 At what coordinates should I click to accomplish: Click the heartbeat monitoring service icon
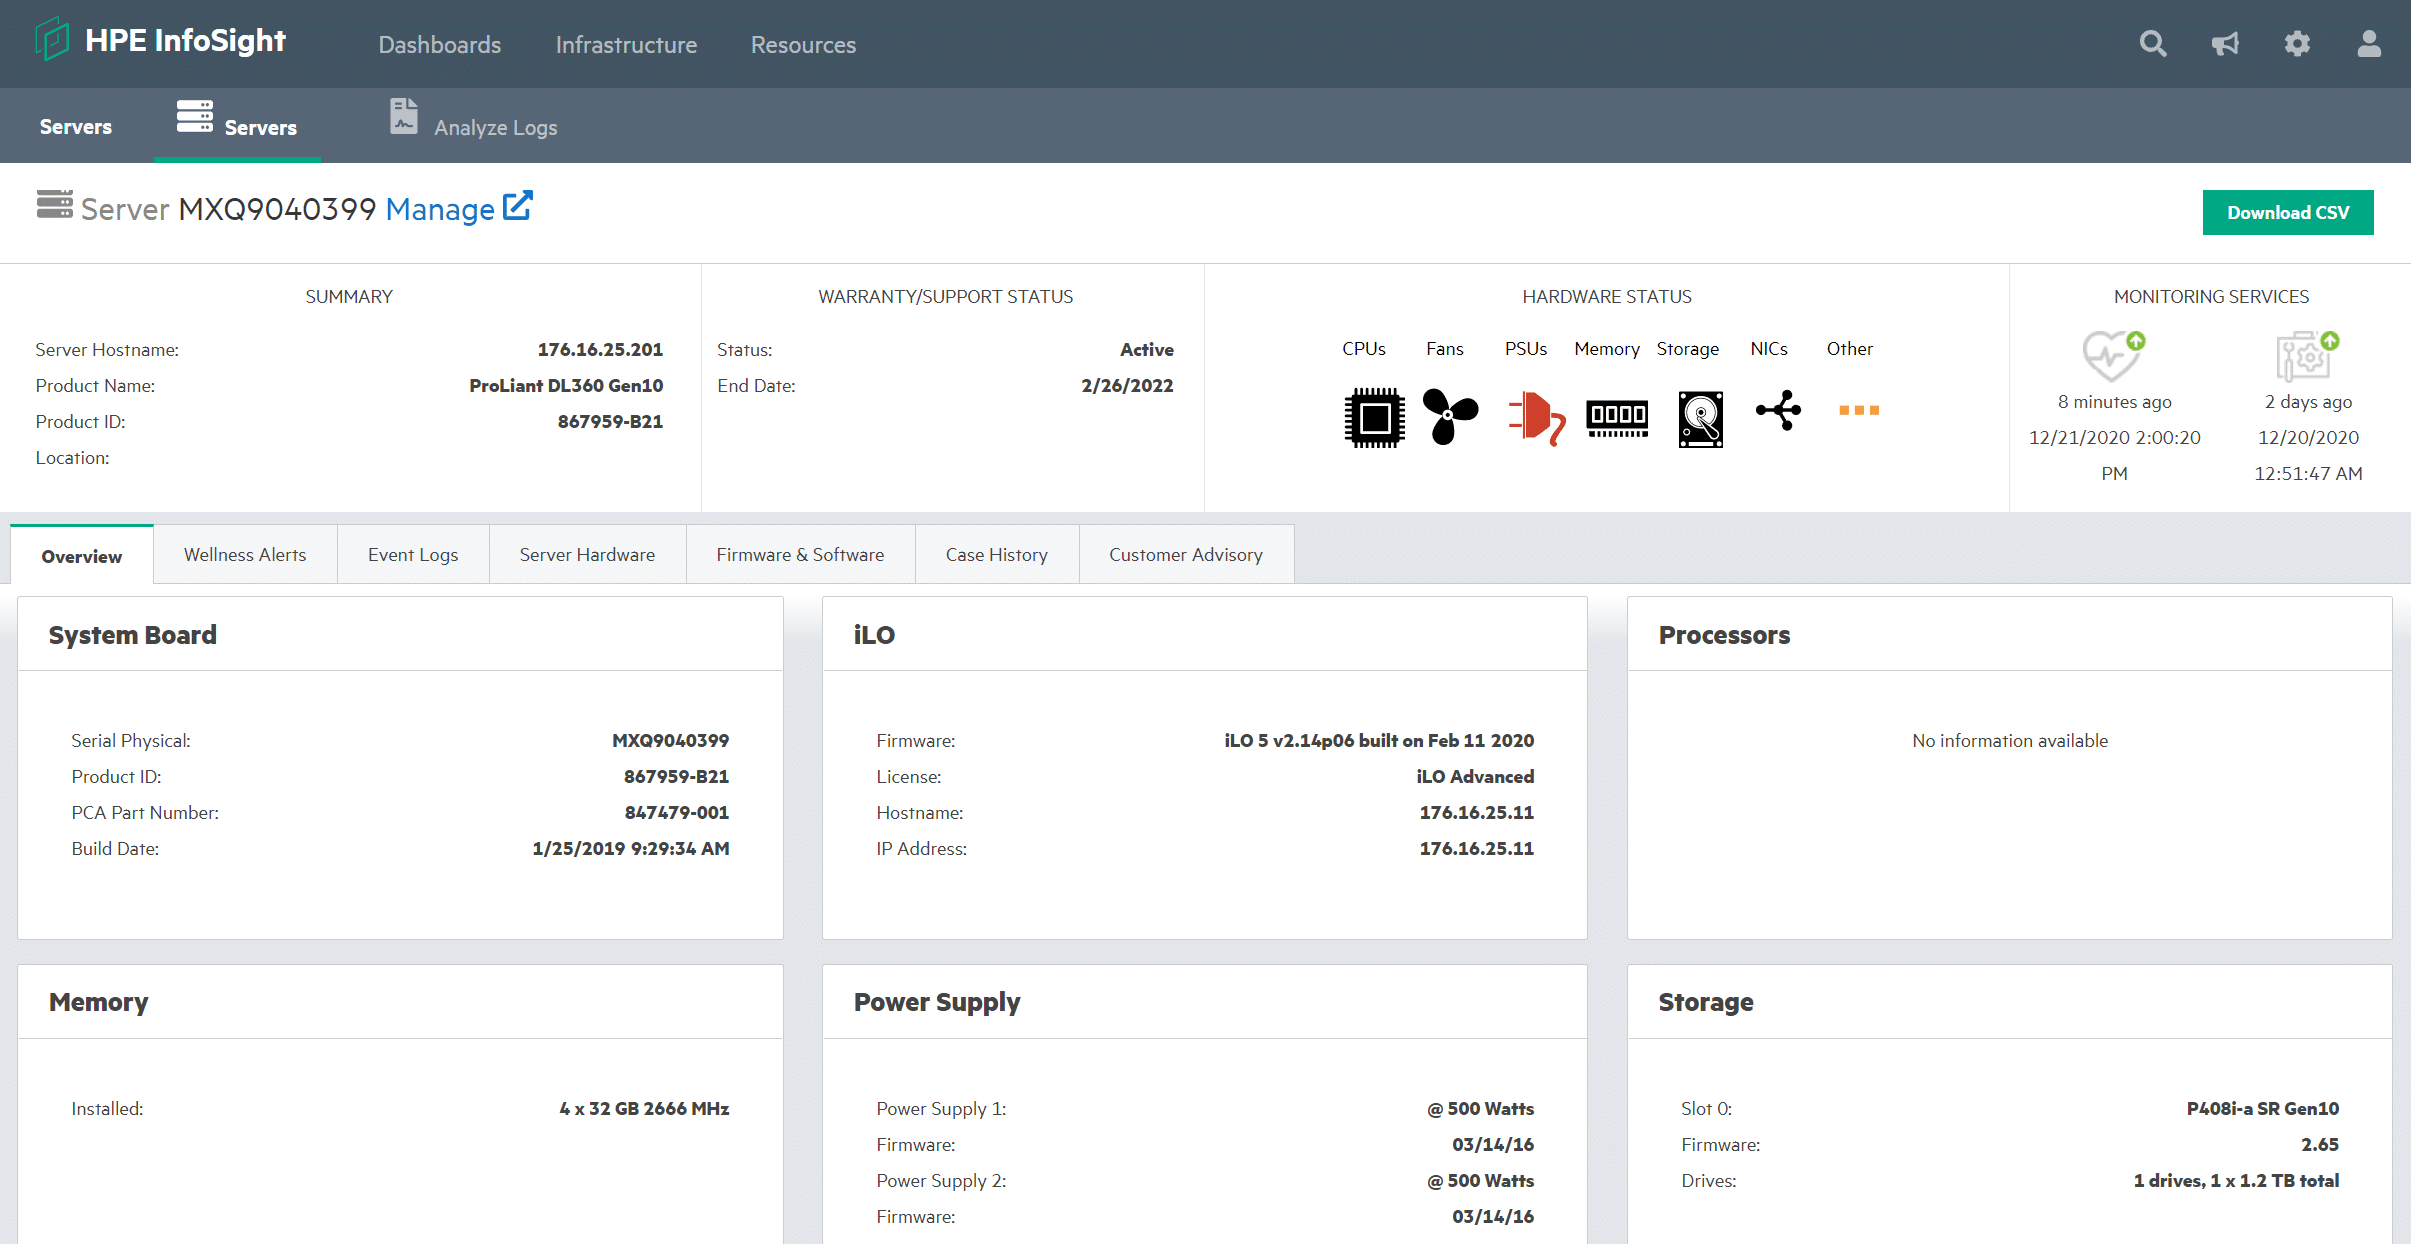click(2113, 356)
